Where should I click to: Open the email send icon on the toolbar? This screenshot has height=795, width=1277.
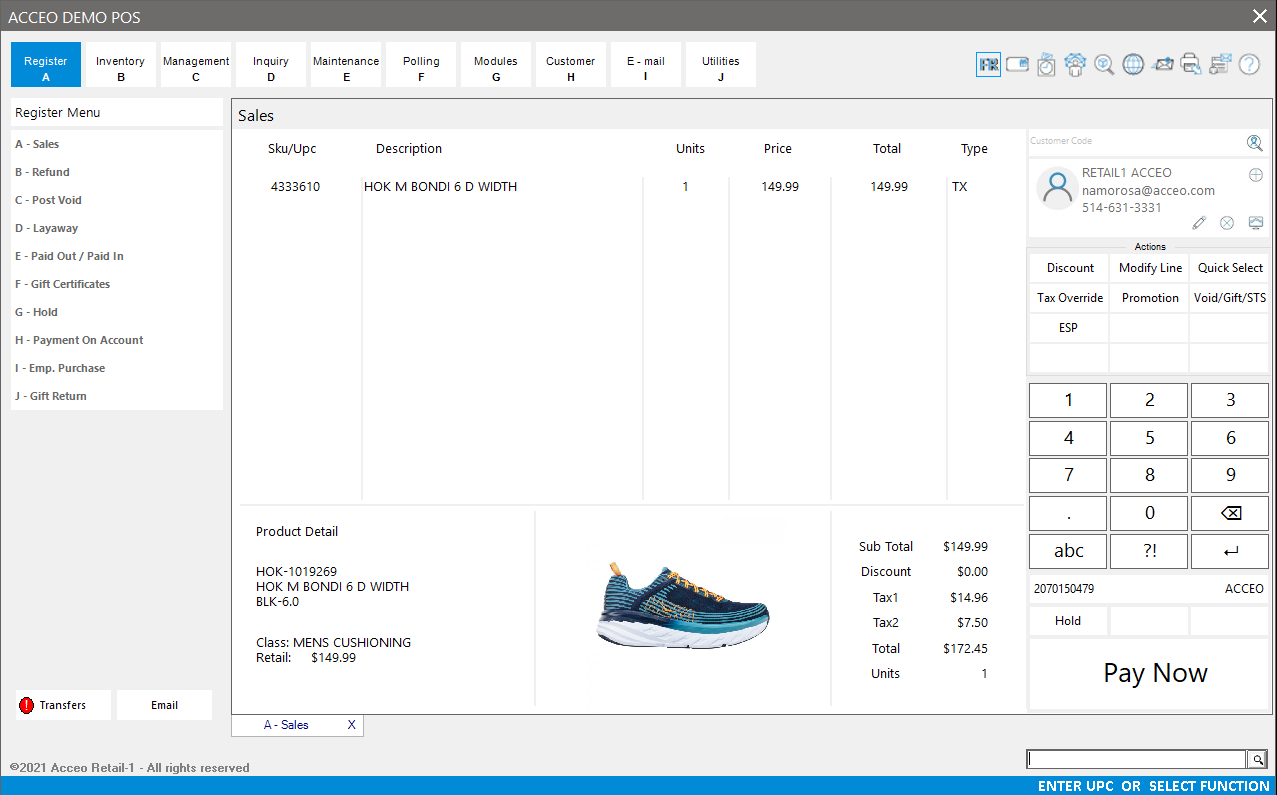1162,64
